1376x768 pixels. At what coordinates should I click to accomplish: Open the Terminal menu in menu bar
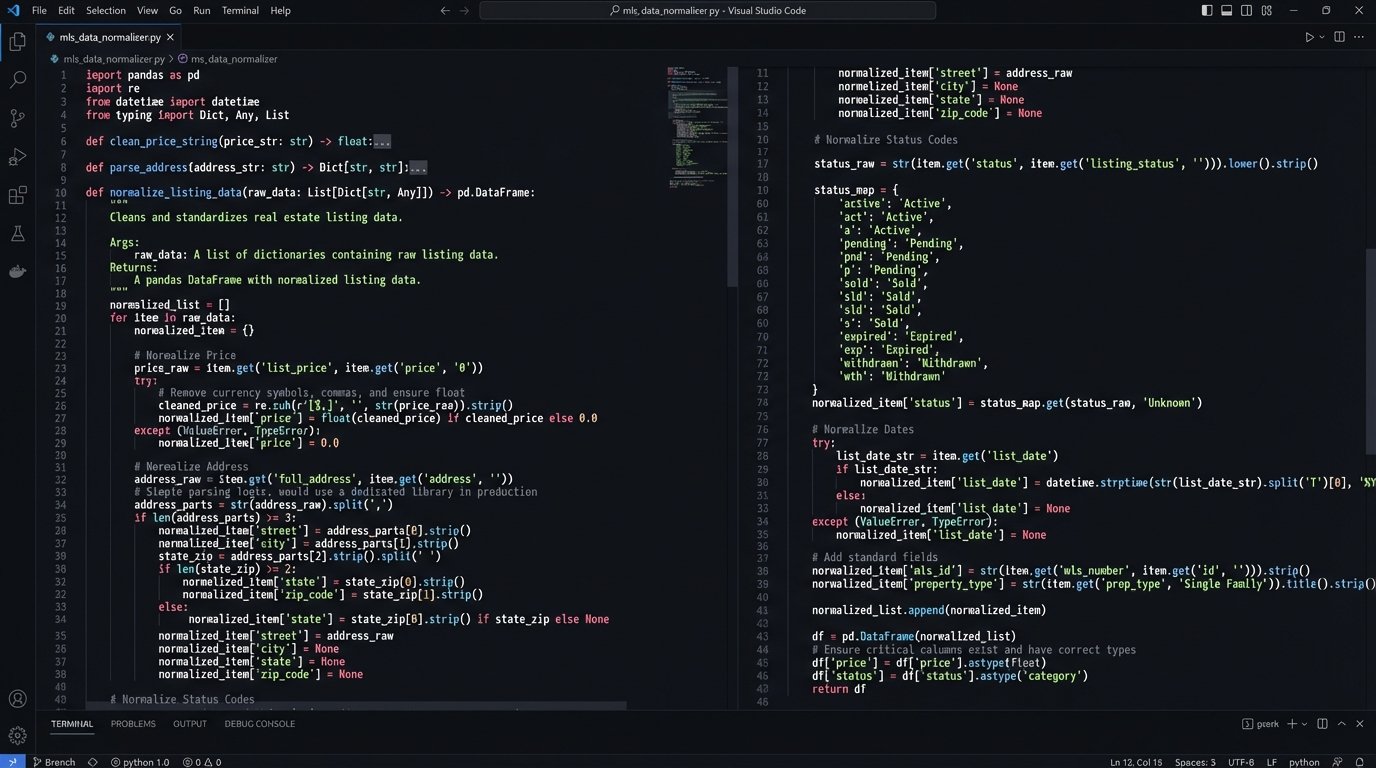click(240, 11)
